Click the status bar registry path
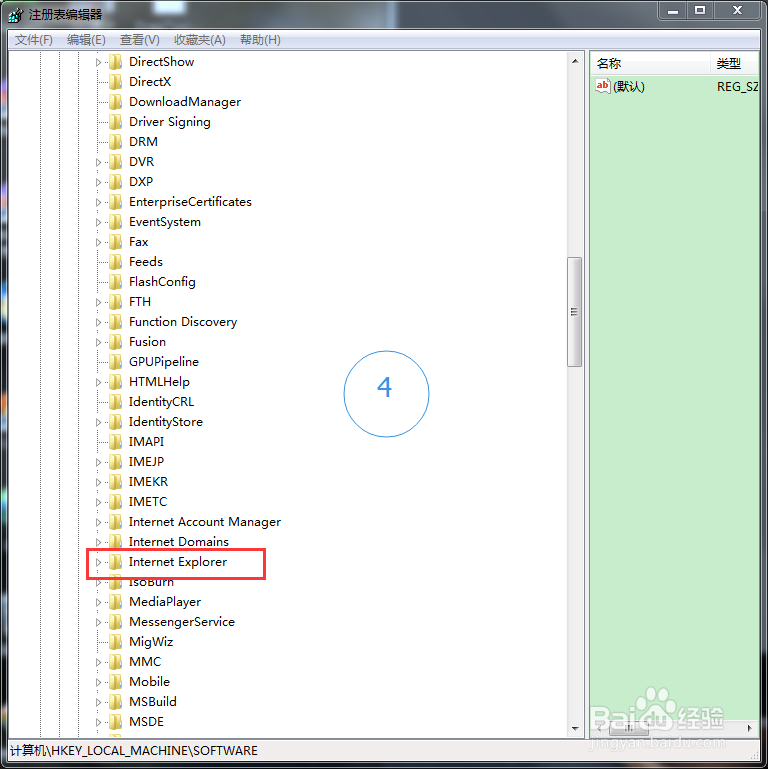 (x=134, y=751)
